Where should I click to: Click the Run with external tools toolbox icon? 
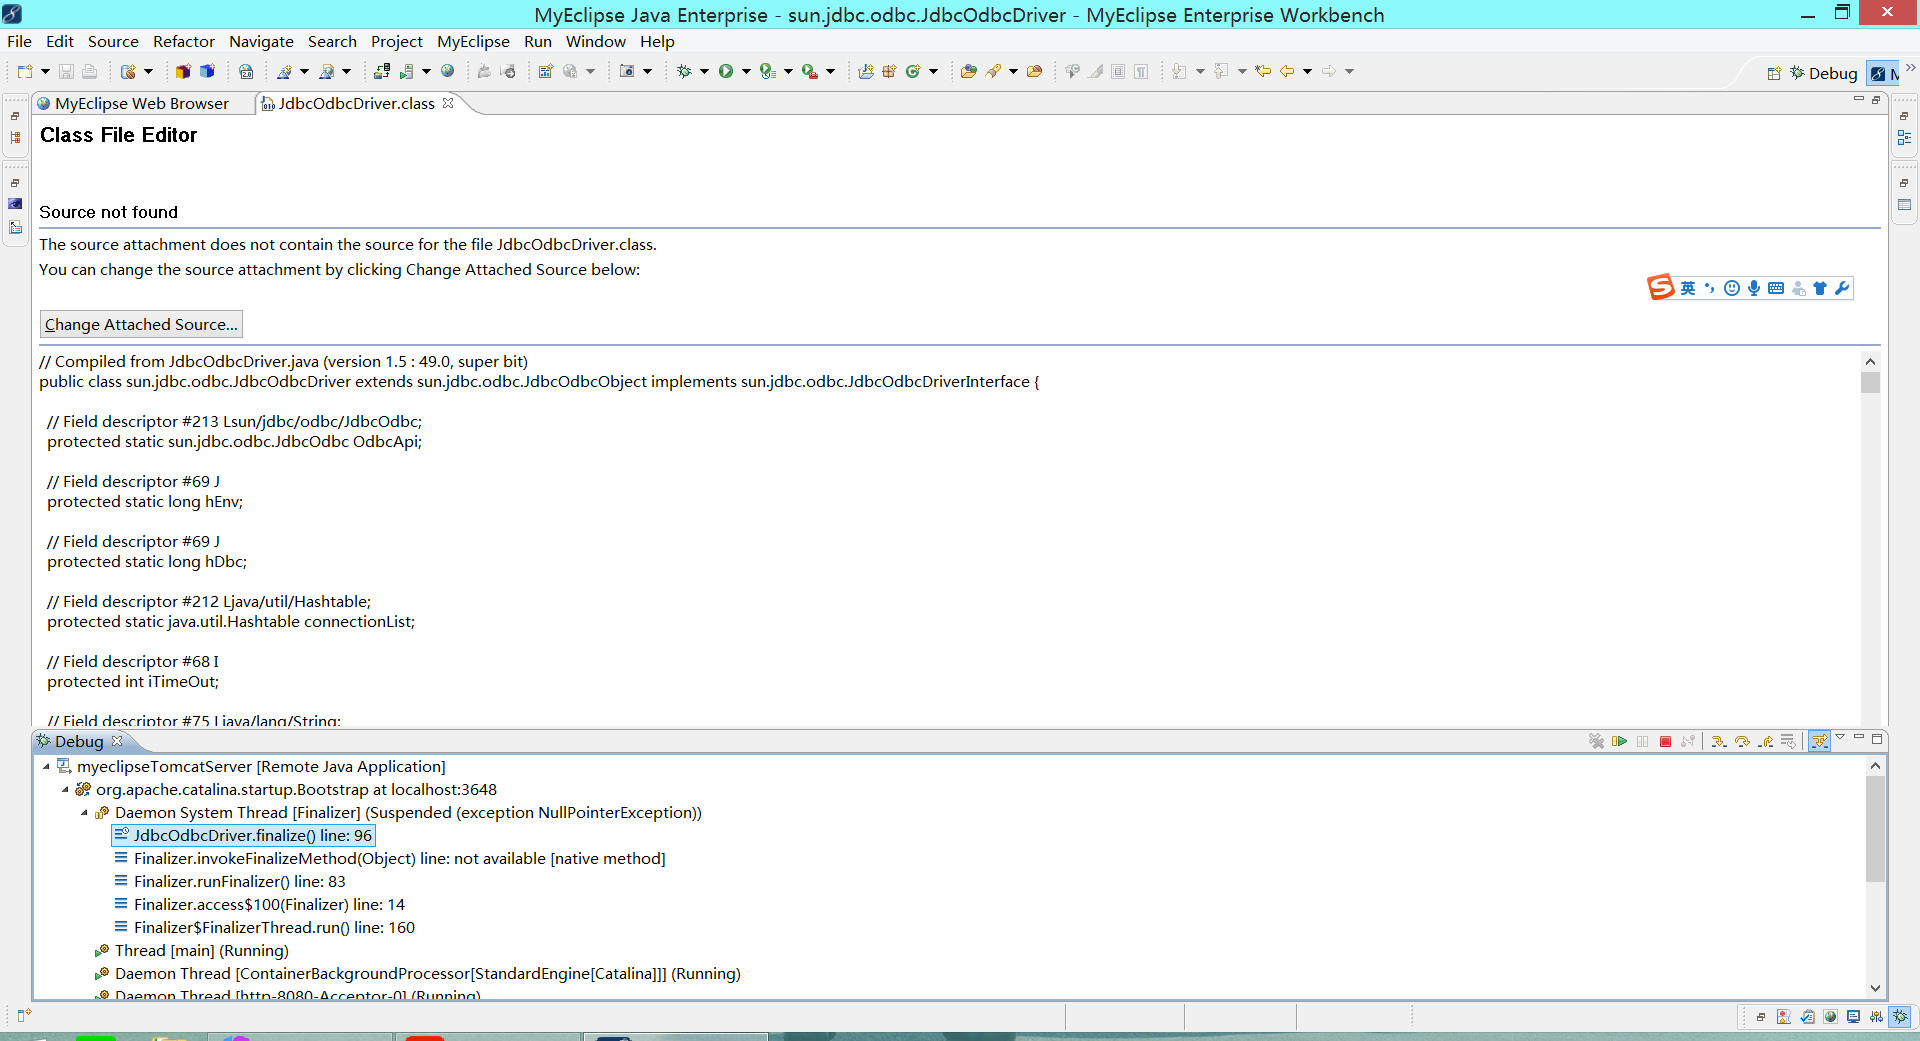810,71
